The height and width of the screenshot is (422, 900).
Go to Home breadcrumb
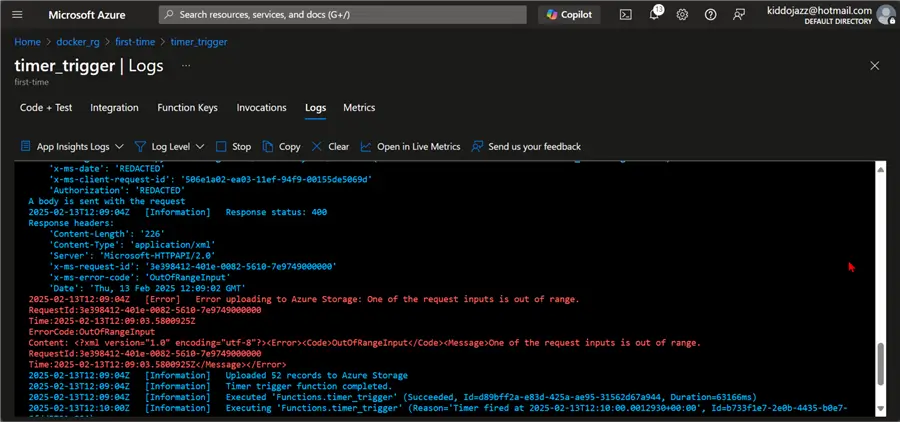28,42
